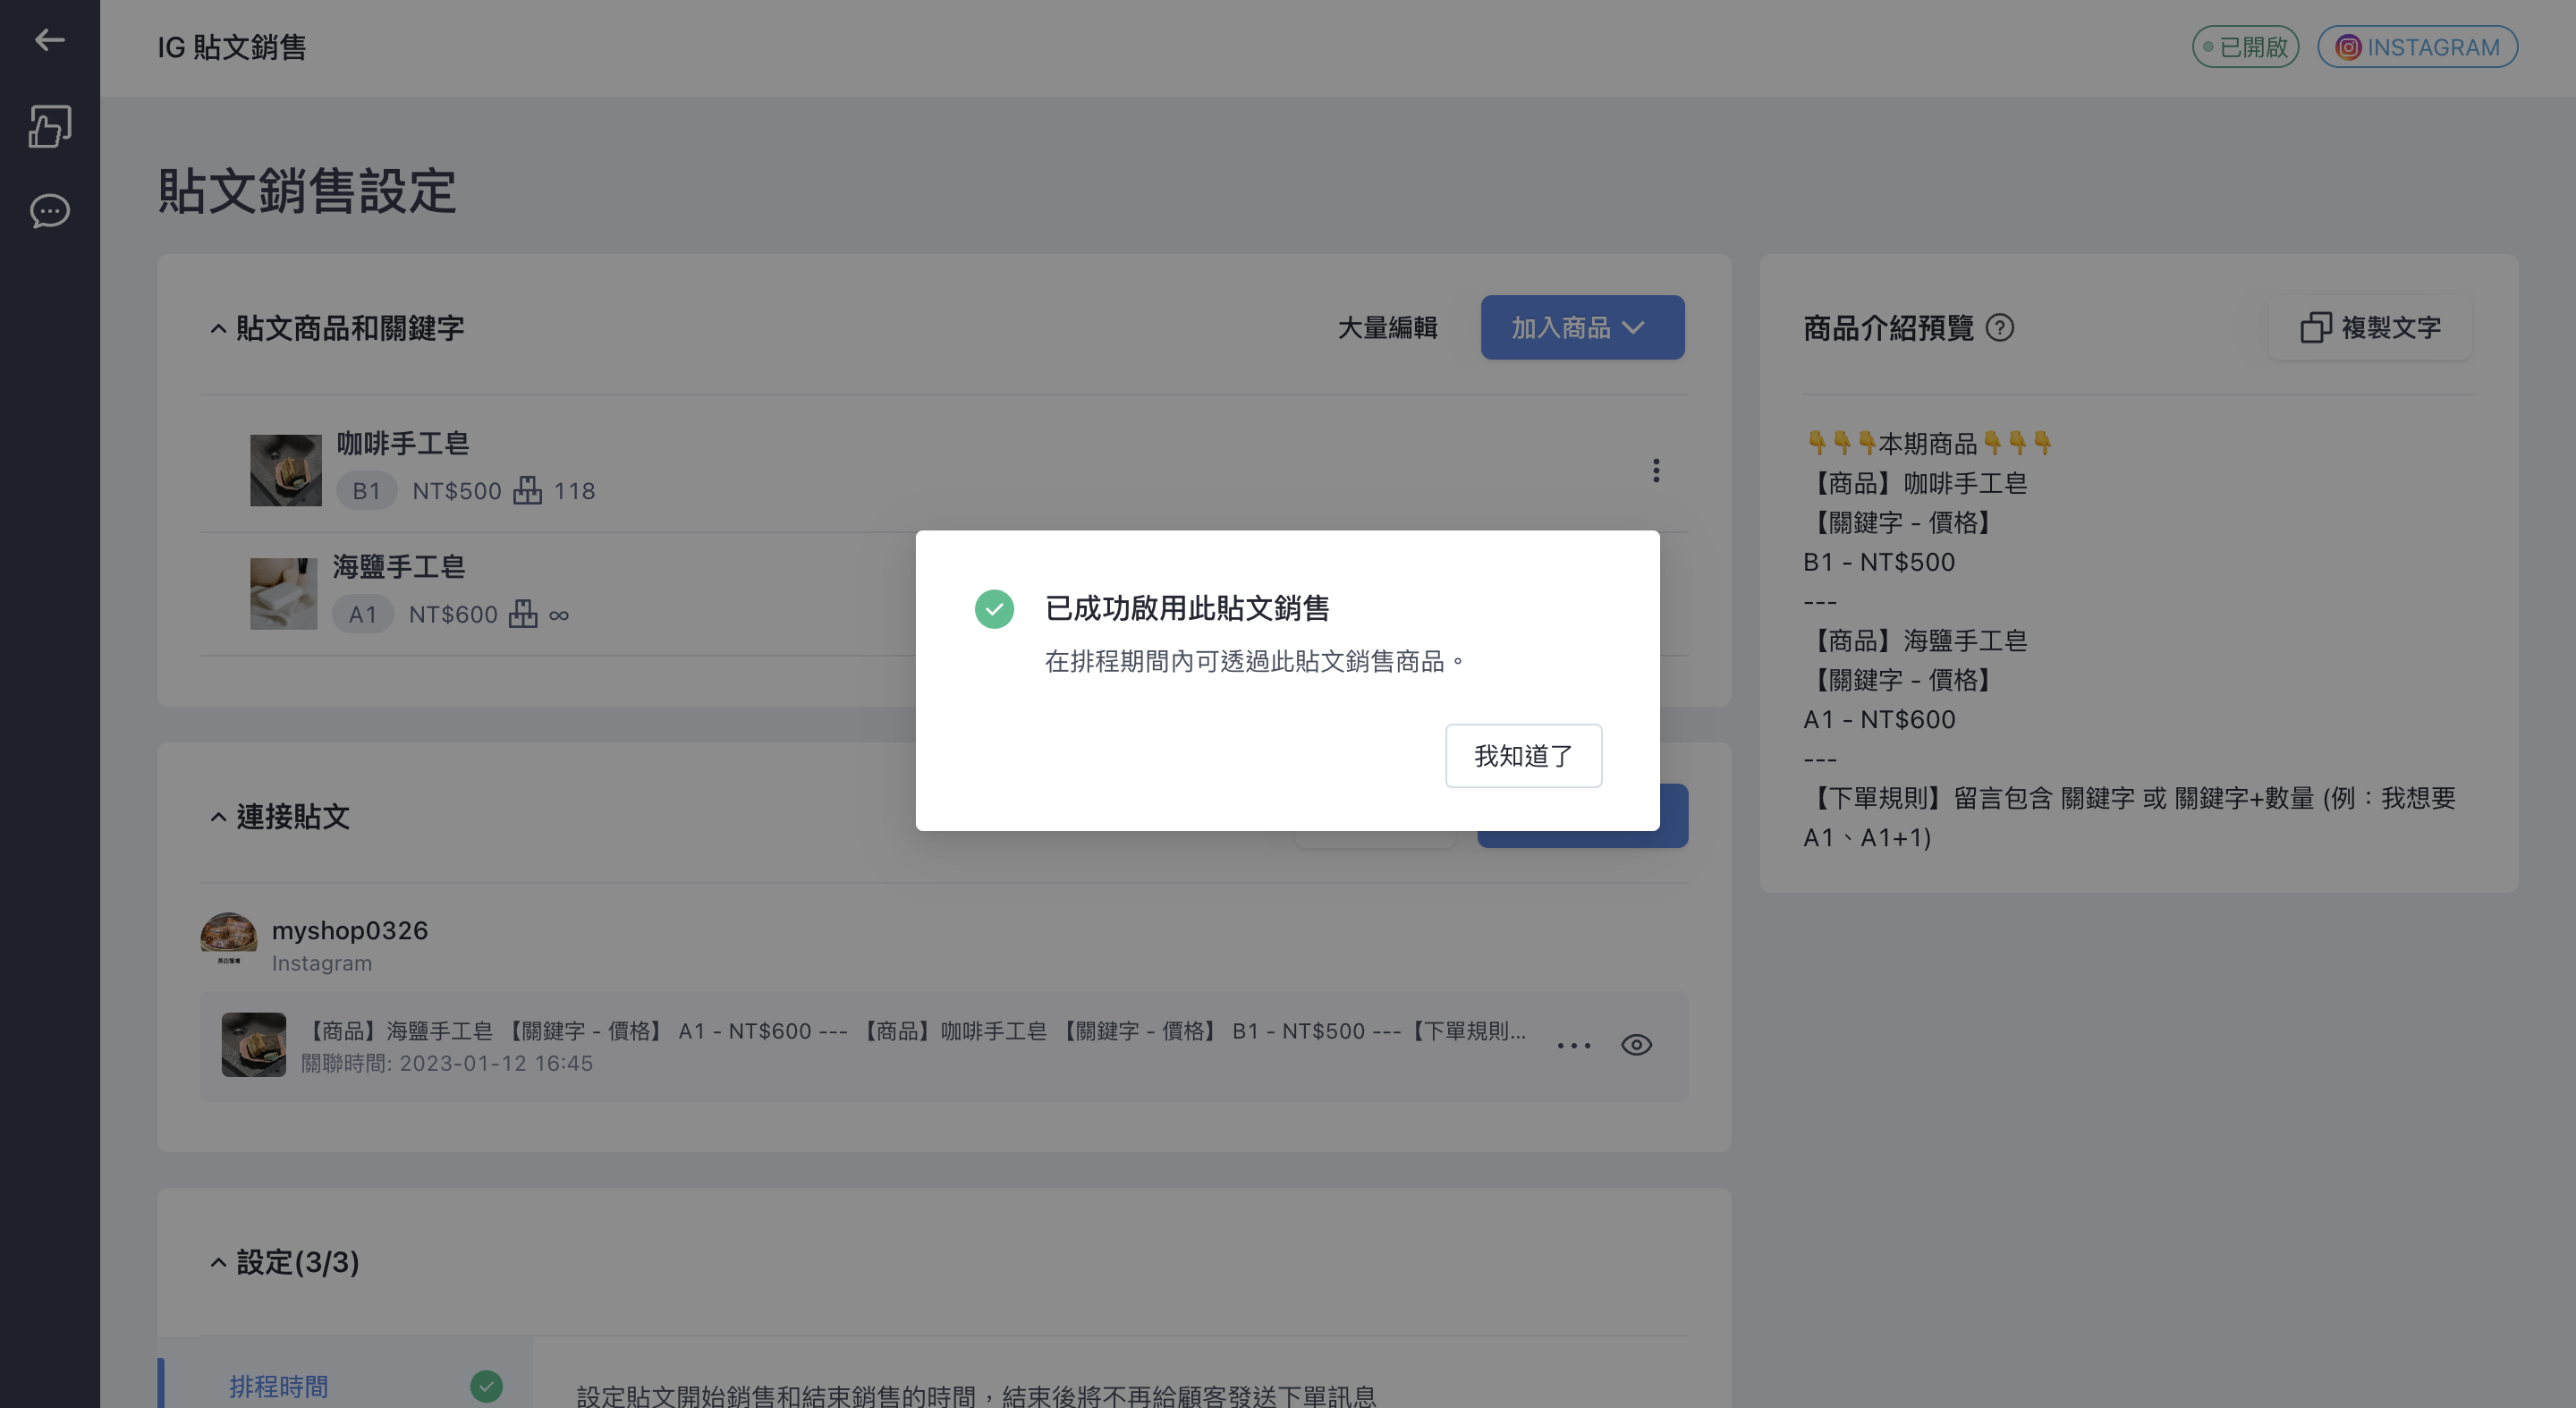
Task: Click the 已開啟 status badge
Action: click(x=2245, y=47)
